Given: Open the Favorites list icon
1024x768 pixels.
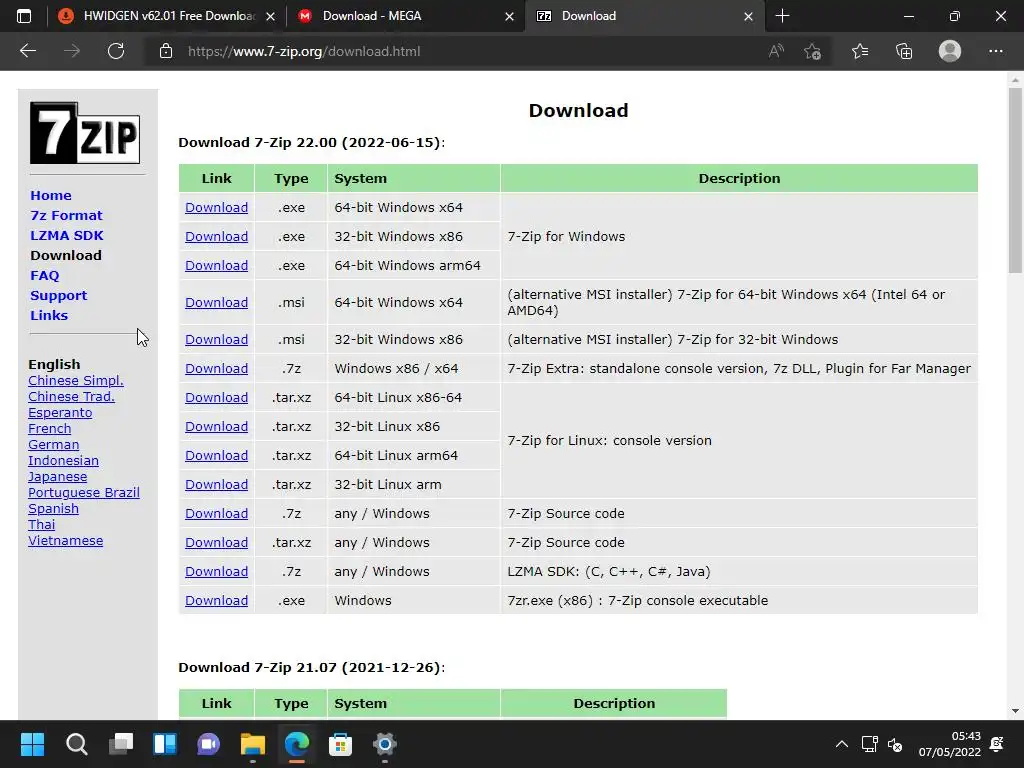Looking at the screenshot, I should [859, 51].
